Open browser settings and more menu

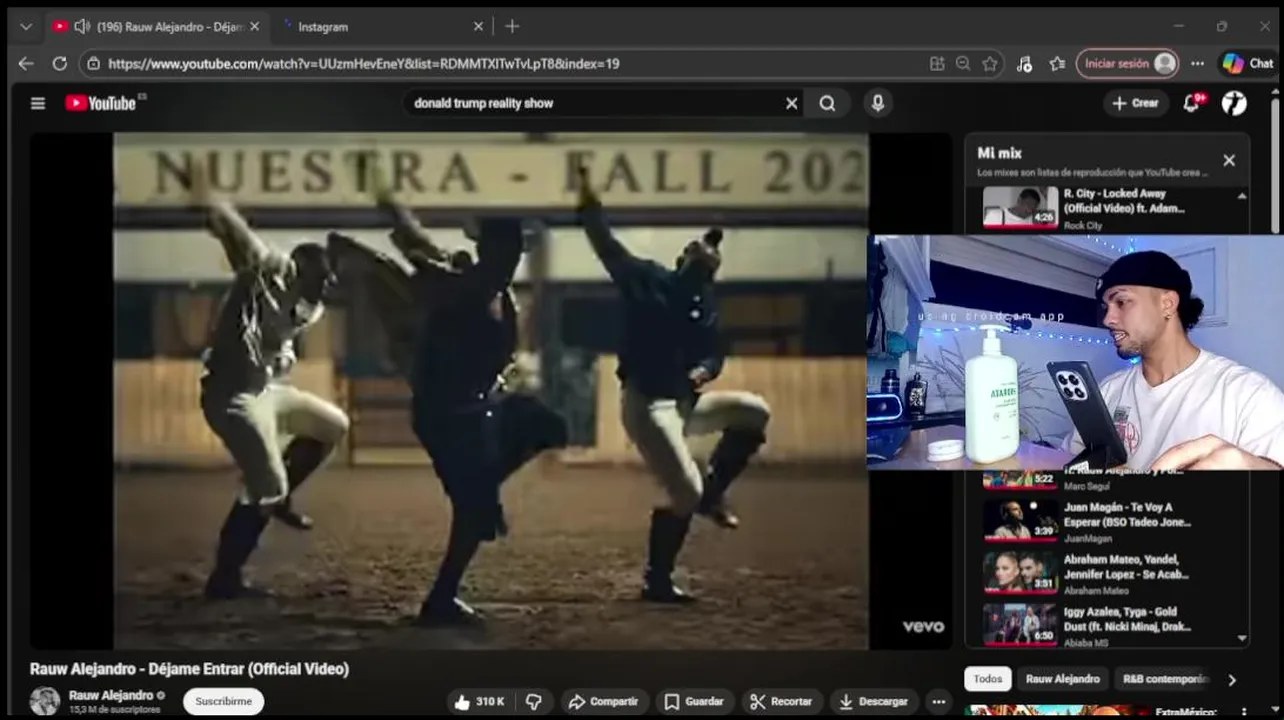(1197, 63)
